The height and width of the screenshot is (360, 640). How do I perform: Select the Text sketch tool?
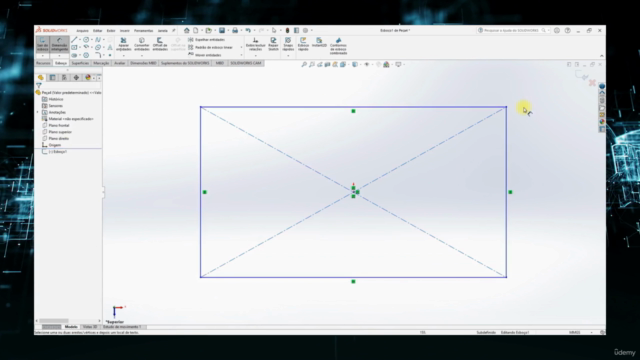click(x=110, y=47)
